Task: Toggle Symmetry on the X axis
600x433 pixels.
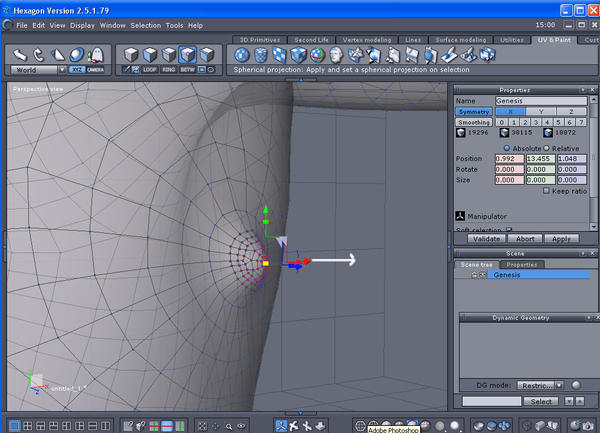Action: click(x=509, y=111)
